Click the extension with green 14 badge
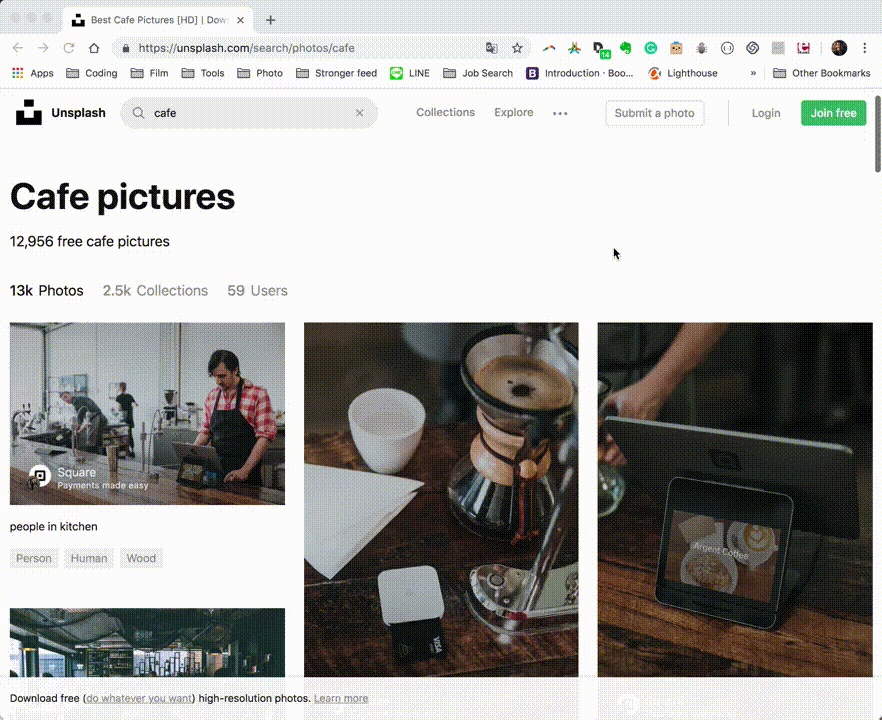 (x=601, y=50)
